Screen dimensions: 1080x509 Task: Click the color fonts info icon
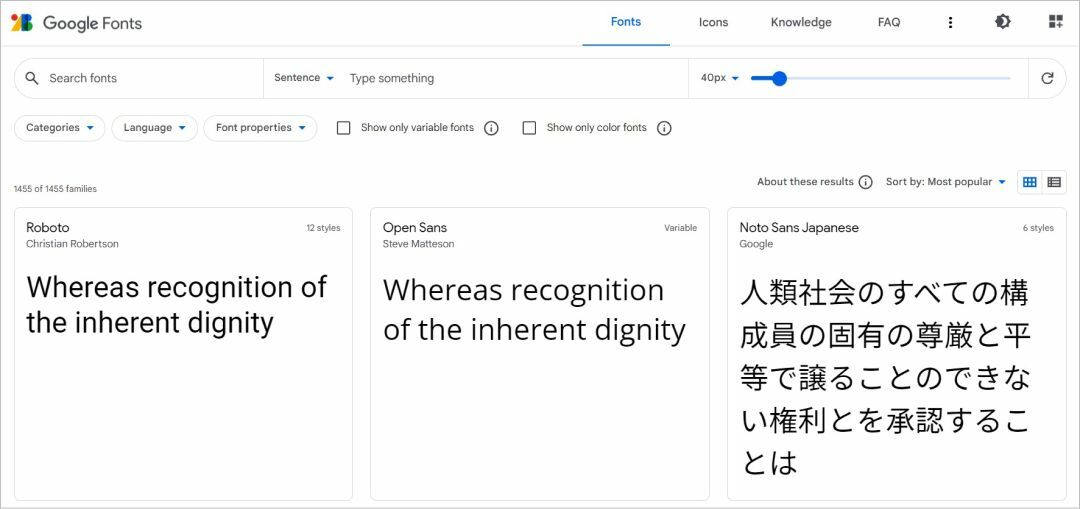tap(664, 128)
